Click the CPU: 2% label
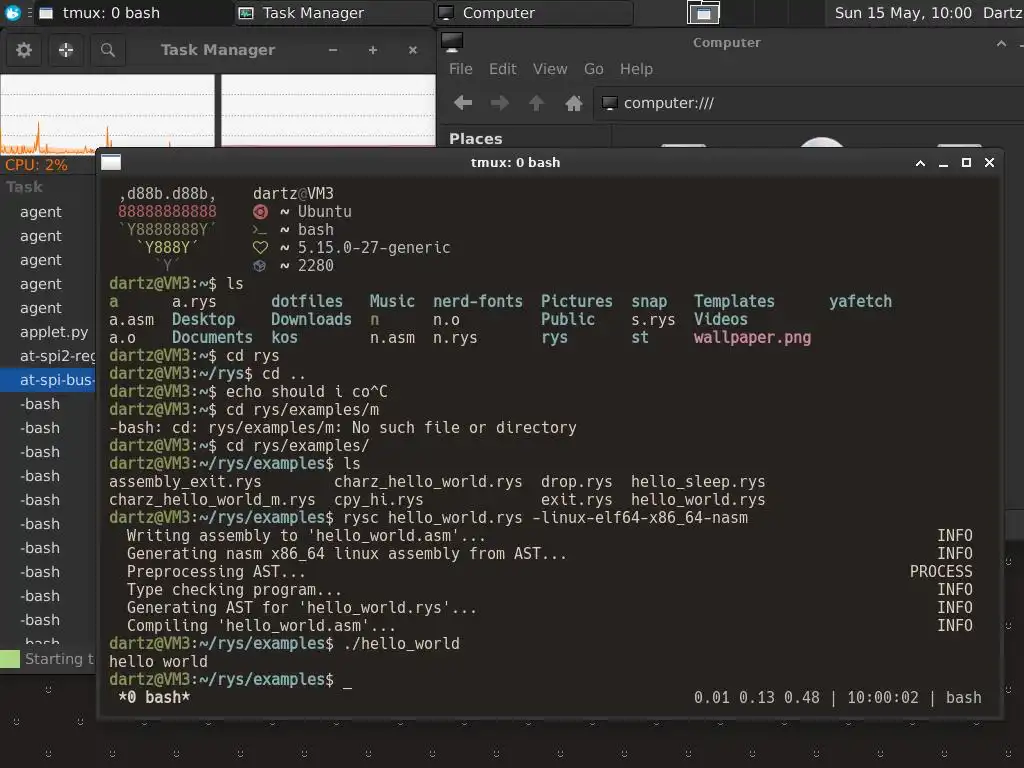Screen dimensions: 1024x768 [x=36, y=165]
